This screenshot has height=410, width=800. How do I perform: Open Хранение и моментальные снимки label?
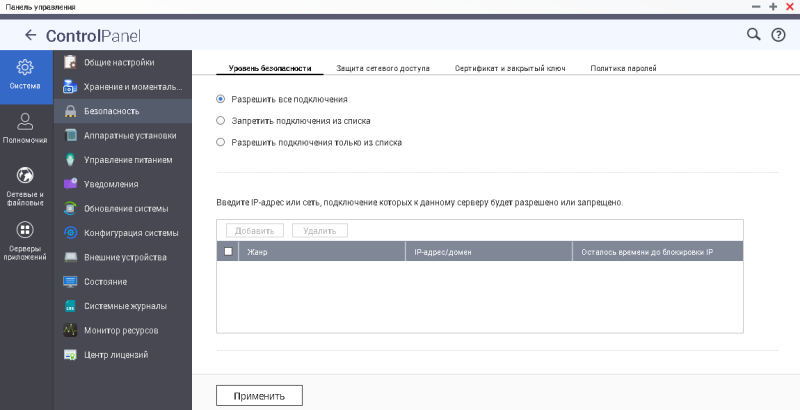click(x=133, y=87)
